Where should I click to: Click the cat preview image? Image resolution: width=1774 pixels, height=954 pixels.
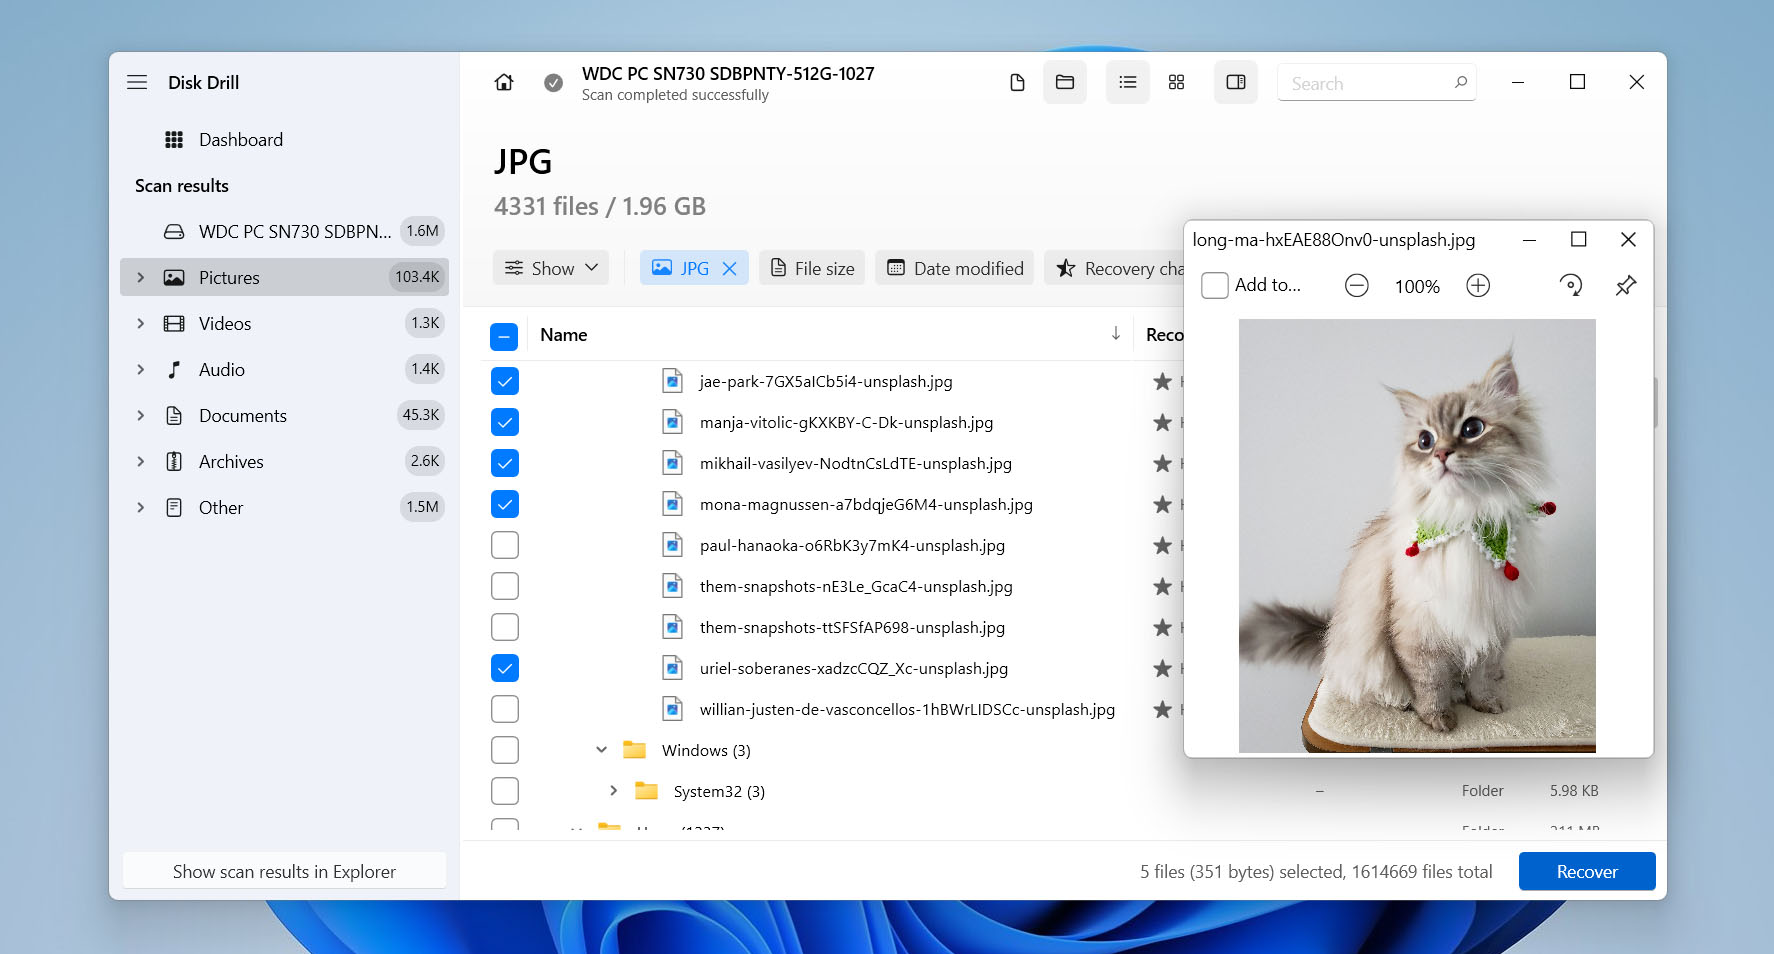1417,536
